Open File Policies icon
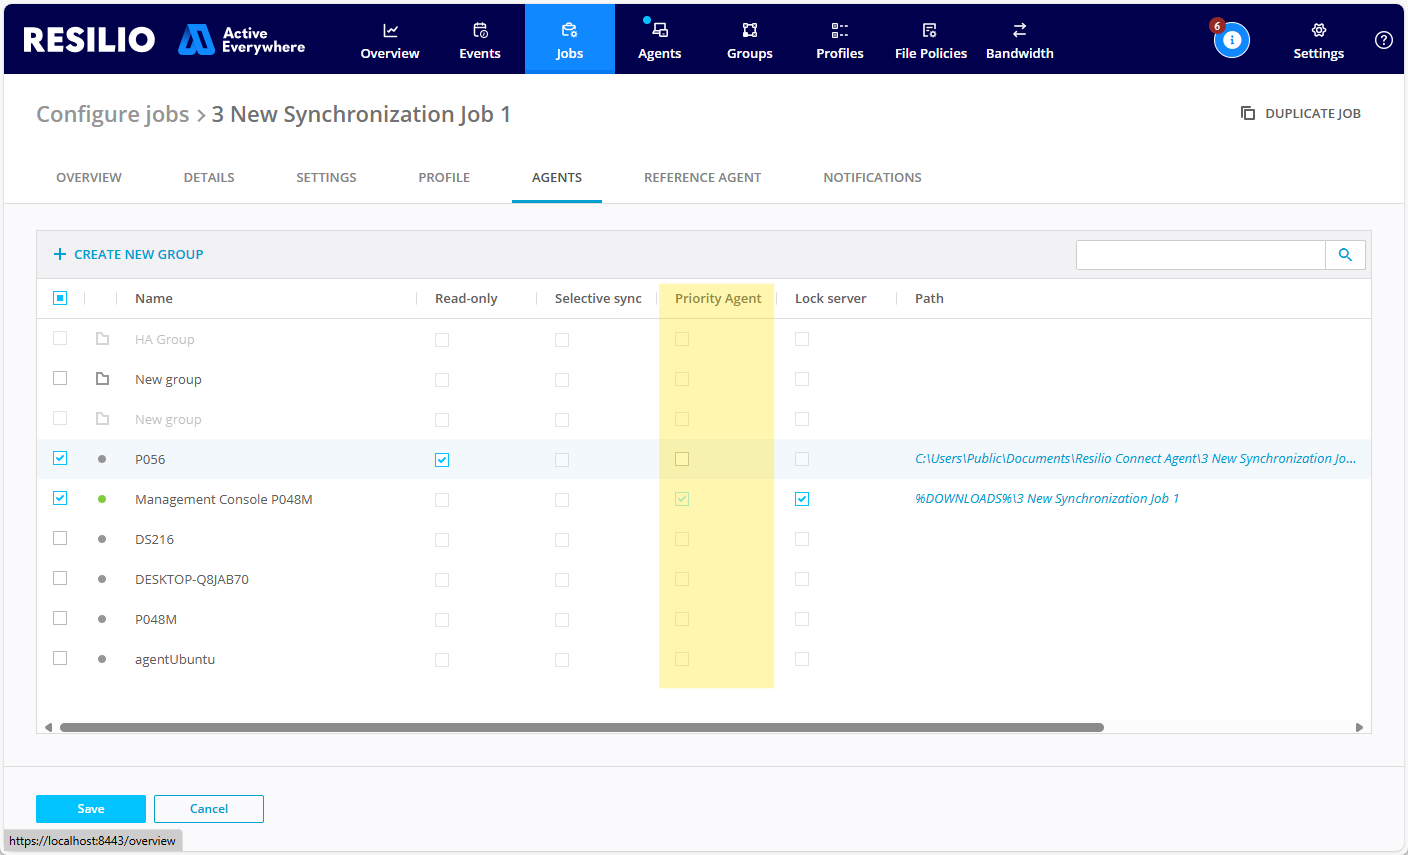 pyautogui.click(x=930, y=31)
